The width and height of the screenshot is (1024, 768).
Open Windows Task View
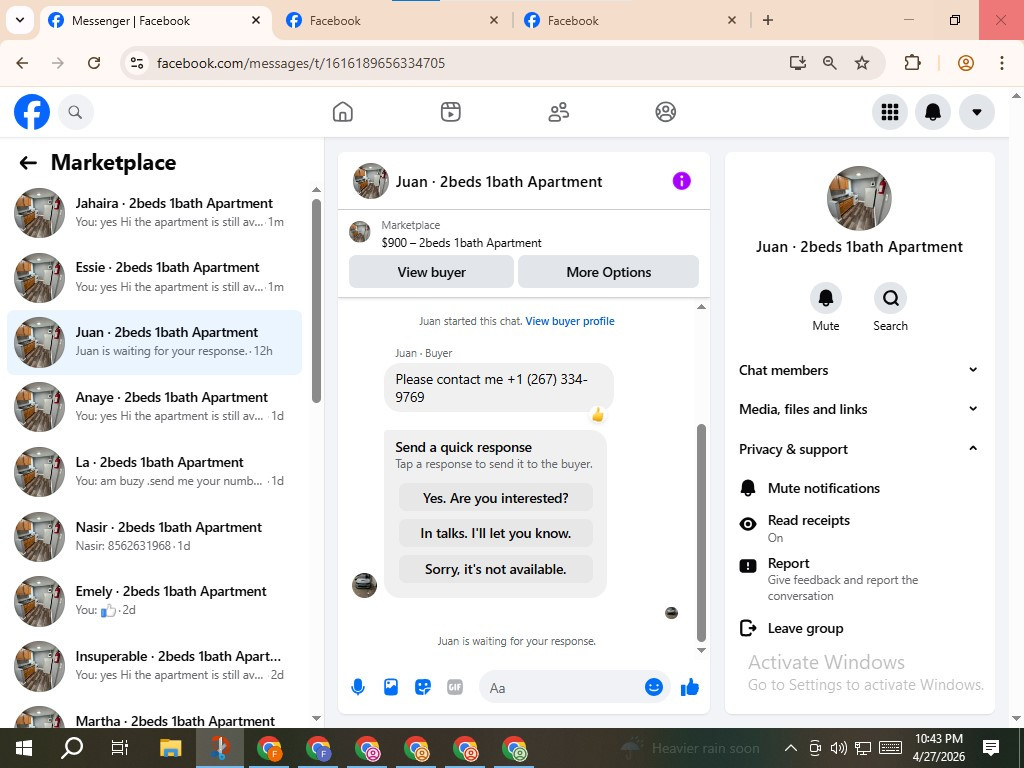(120, 748)
